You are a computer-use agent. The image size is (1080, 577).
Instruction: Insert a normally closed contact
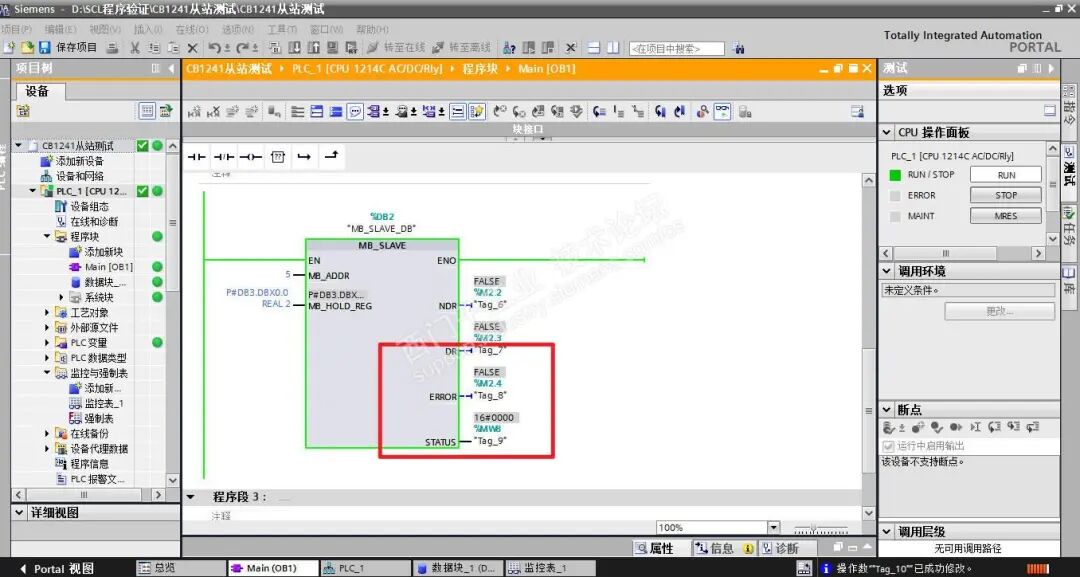[x=224, y=157]
